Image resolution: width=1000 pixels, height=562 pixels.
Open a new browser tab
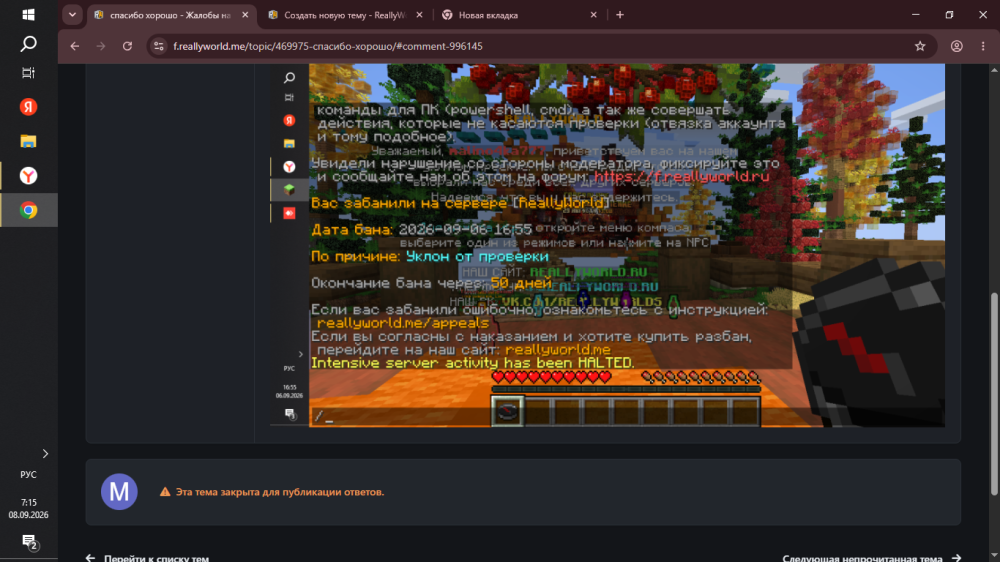coord(620,15)
